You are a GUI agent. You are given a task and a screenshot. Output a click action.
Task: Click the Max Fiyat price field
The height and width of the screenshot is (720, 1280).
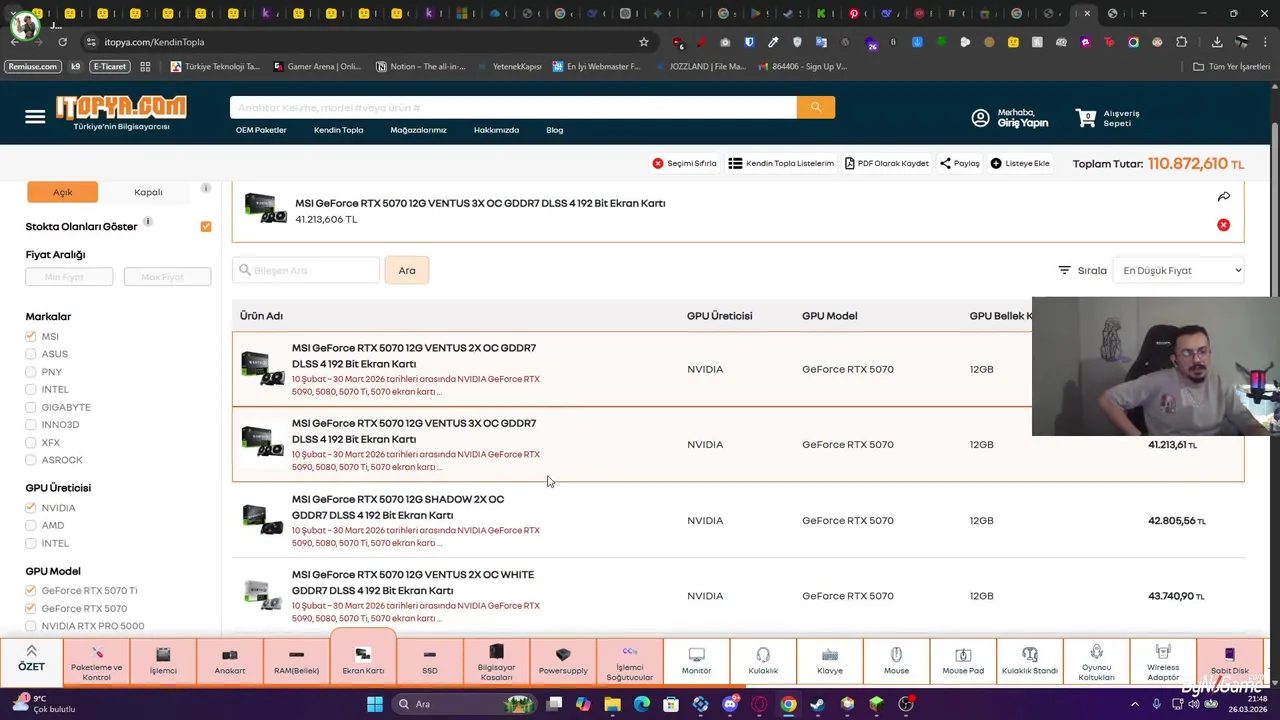(x=167, y=277)
